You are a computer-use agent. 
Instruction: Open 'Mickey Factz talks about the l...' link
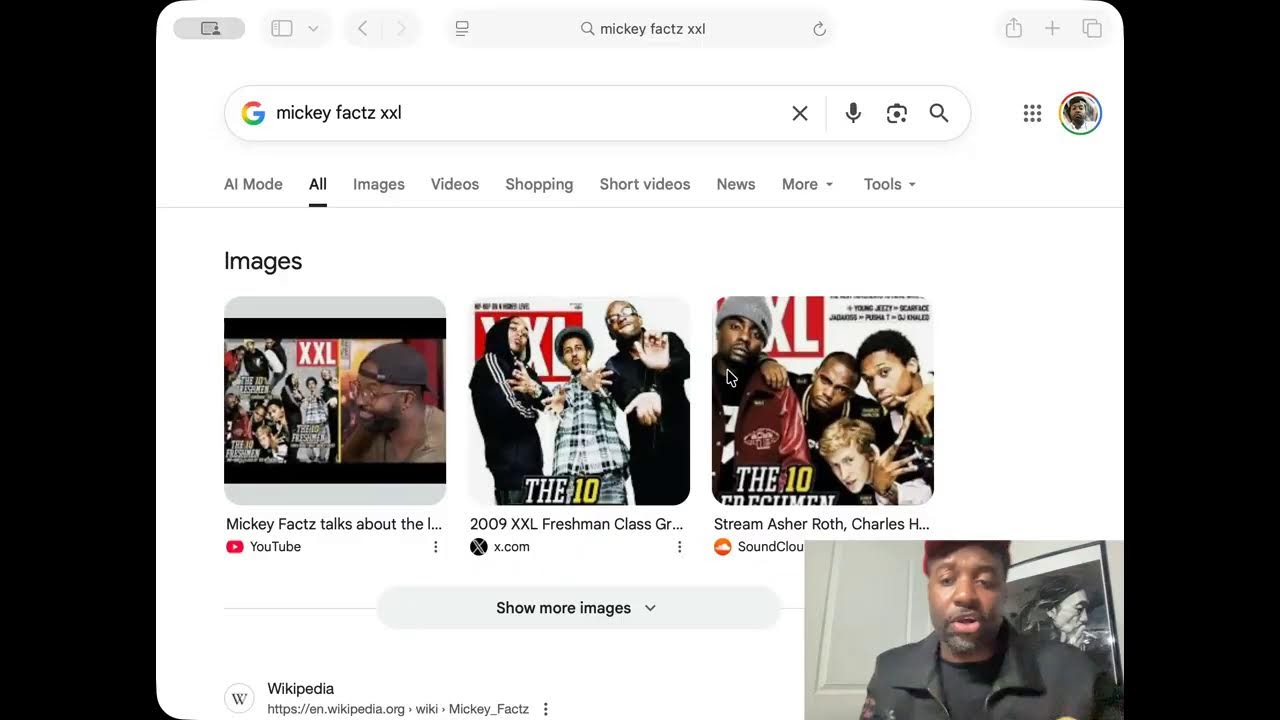click(x=334, y=524)
